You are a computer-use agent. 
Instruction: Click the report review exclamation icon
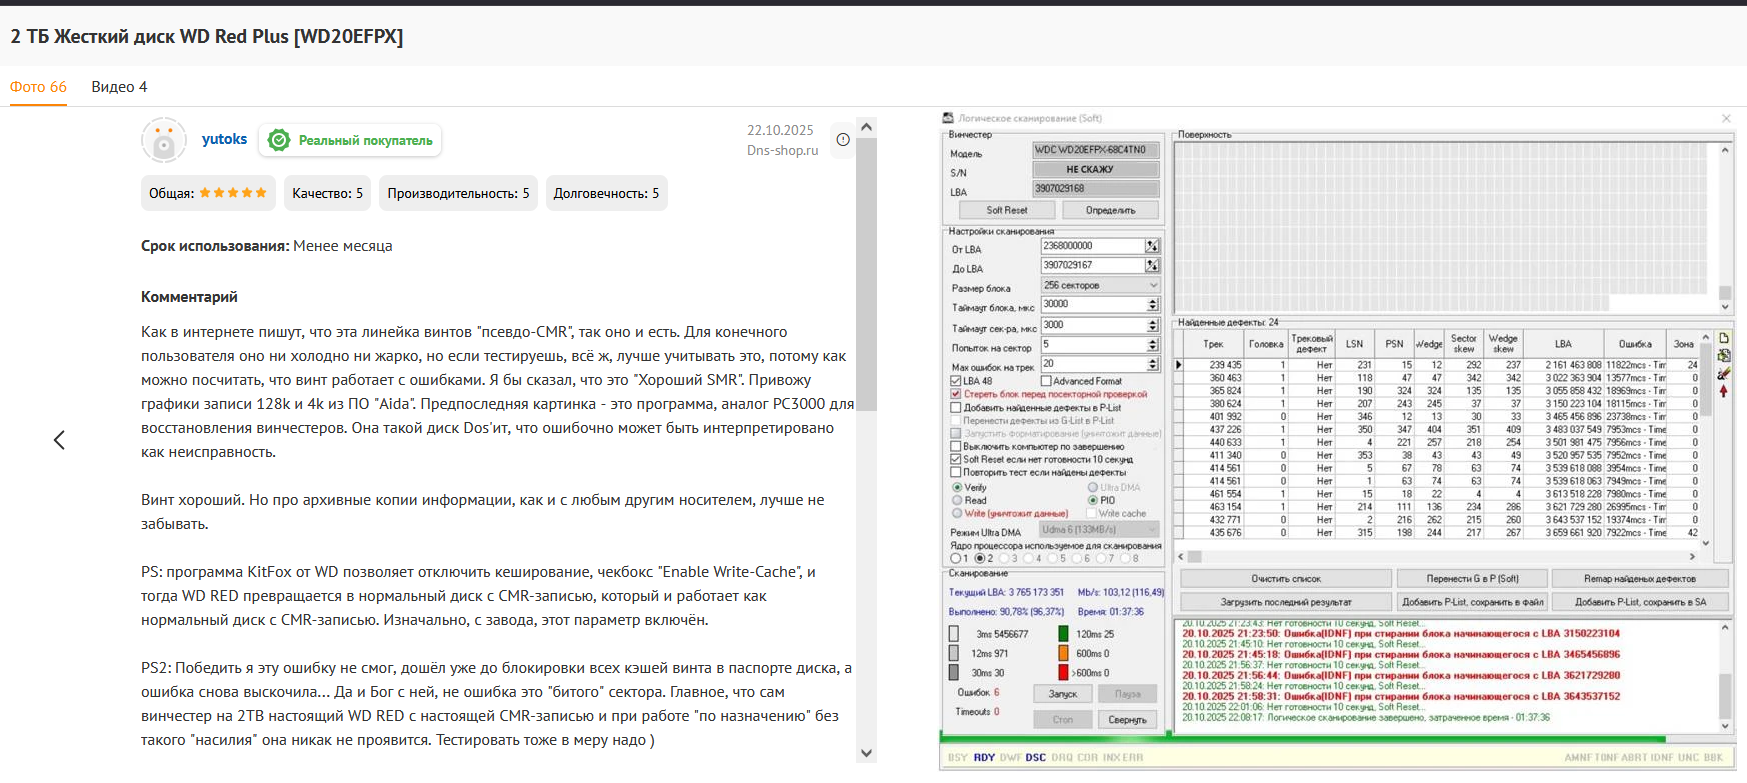point(843,140)
